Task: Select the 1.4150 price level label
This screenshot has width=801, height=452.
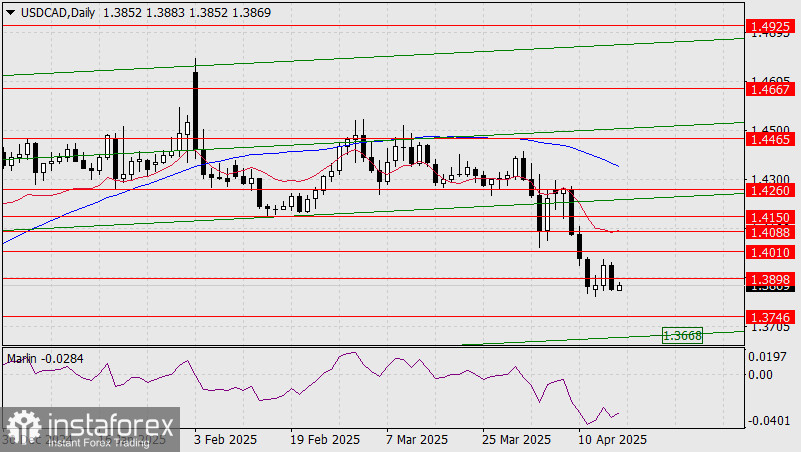Action: tap(770, 218)
